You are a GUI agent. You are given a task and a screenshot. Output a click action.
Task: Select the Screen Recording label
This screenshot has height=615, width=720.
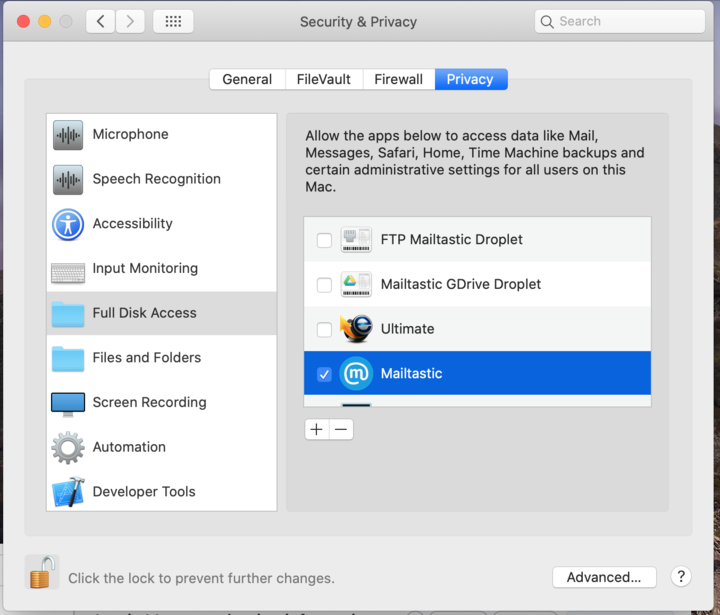point(149,402)
